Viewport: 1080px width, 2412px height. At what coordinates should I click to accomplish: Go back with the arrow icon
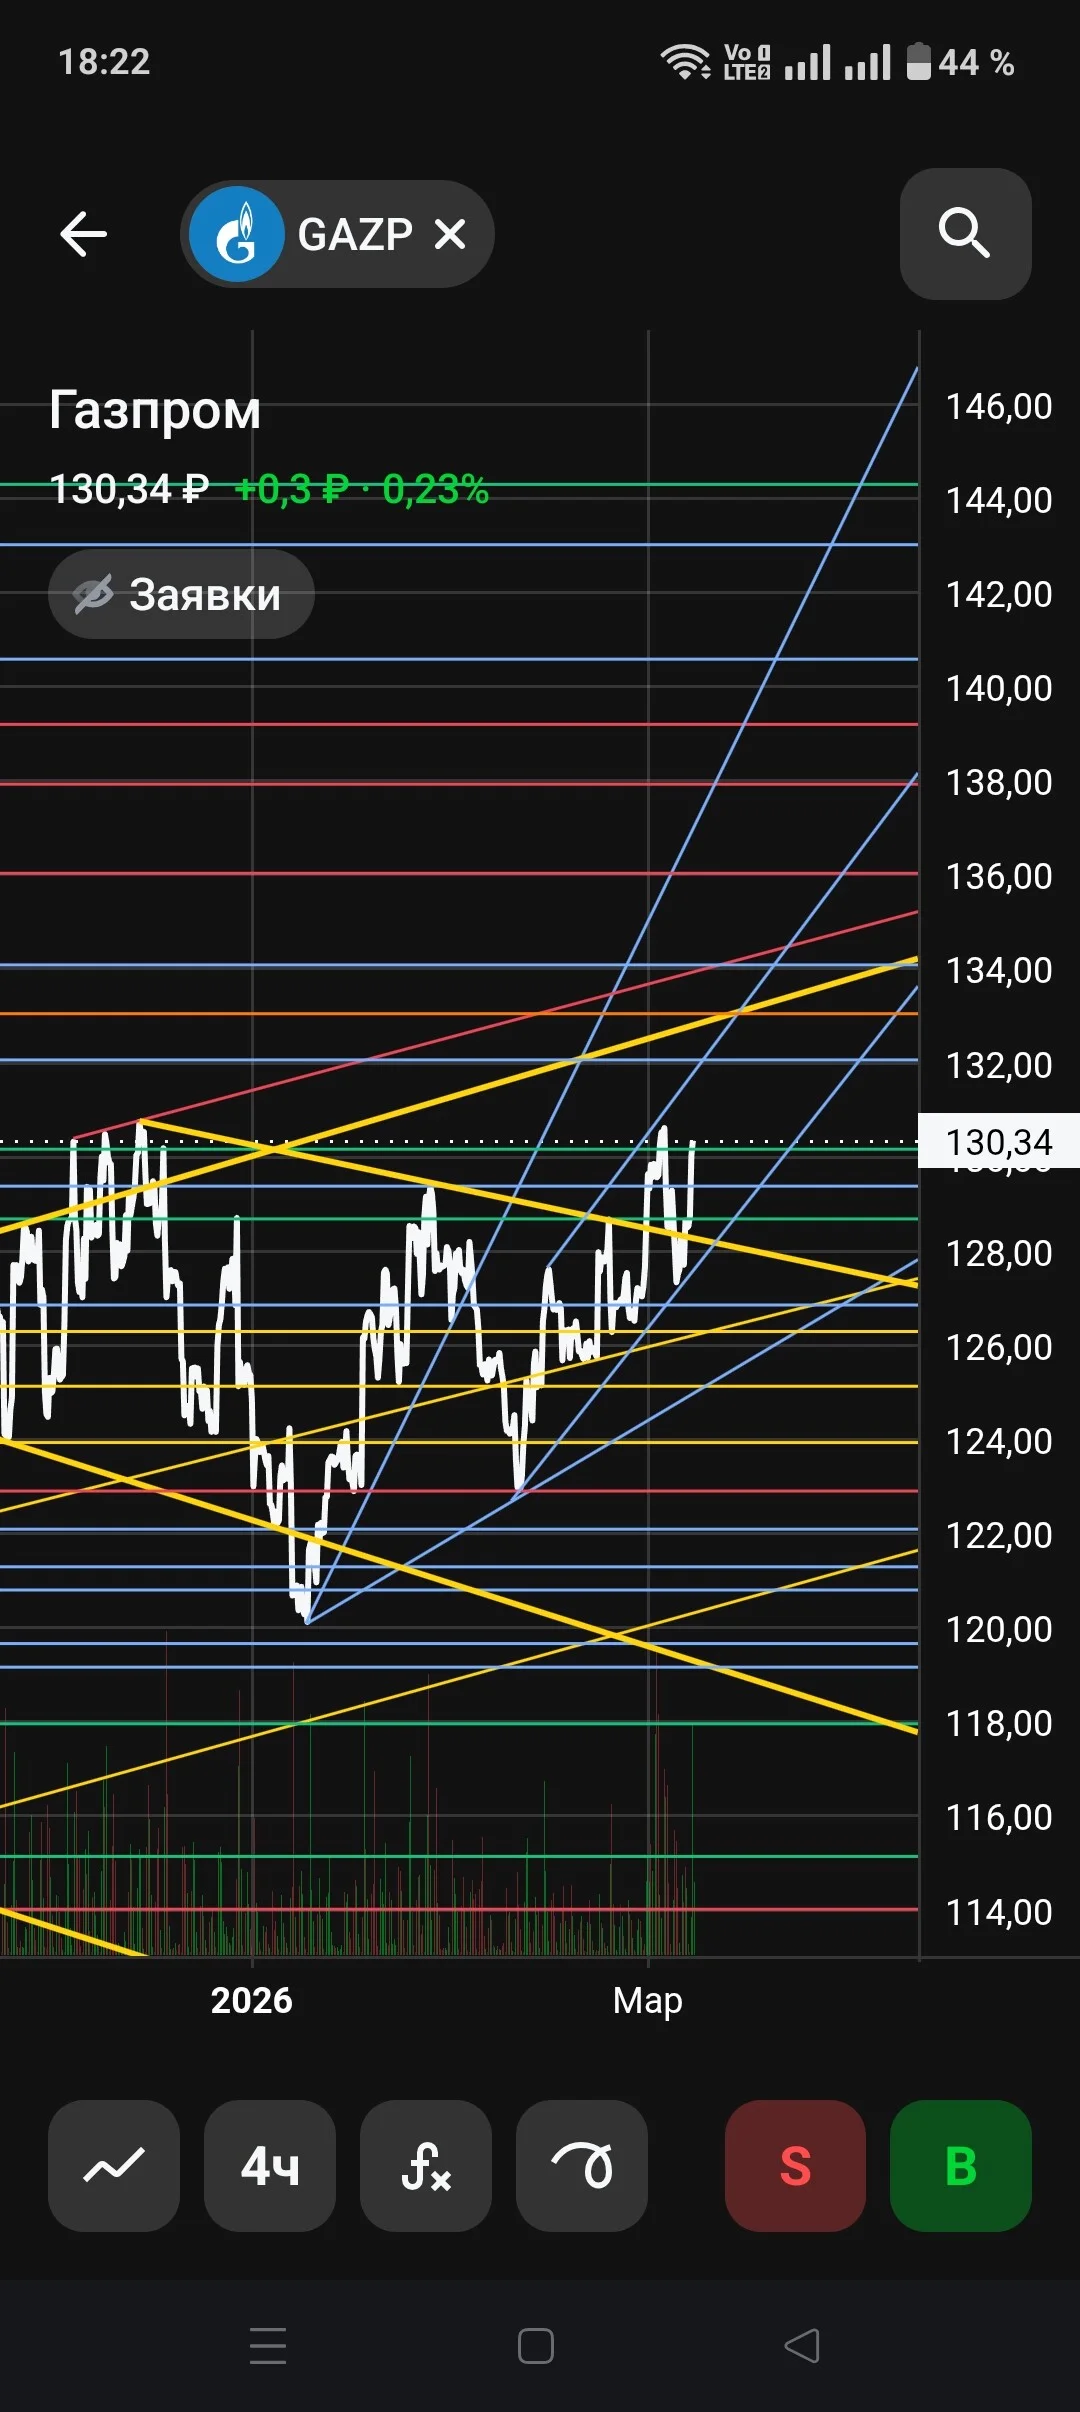coord(84,234)
